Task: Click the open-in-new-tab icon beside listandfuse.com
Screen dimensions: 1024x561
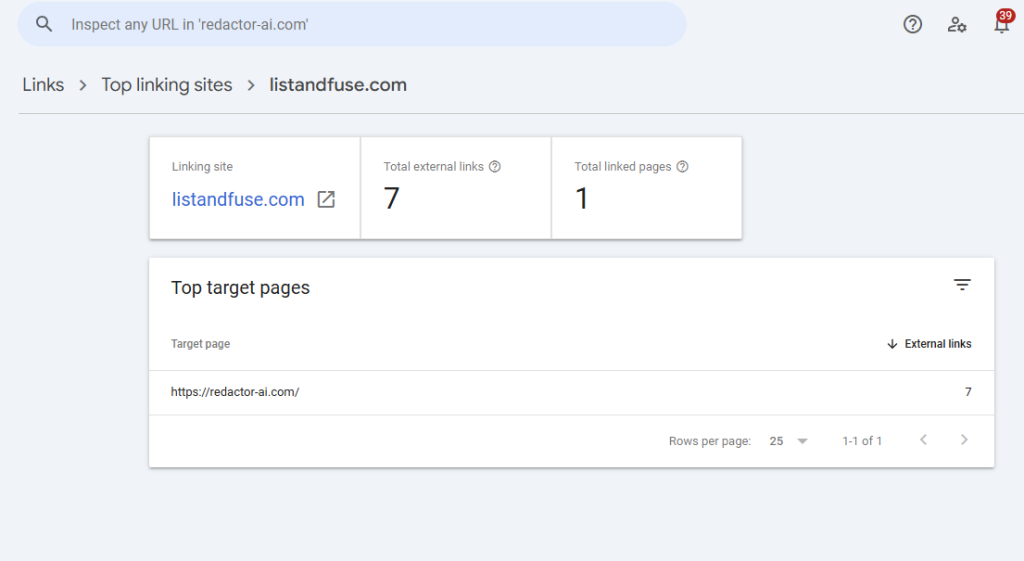Action: coord(326,199)
